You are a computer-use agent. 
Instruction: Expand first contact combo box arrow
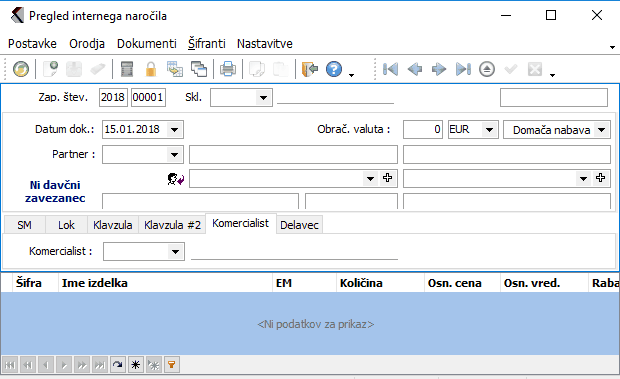370,179
